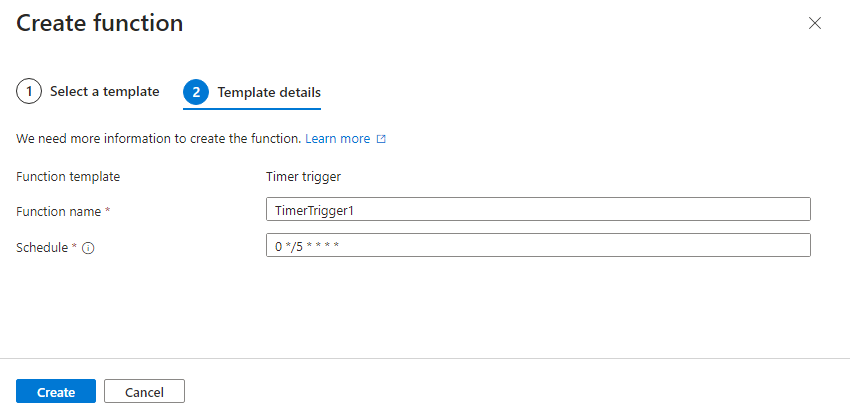Click the Create function heading
Viewport: 850px width, 417px height.
pos(100,23)
